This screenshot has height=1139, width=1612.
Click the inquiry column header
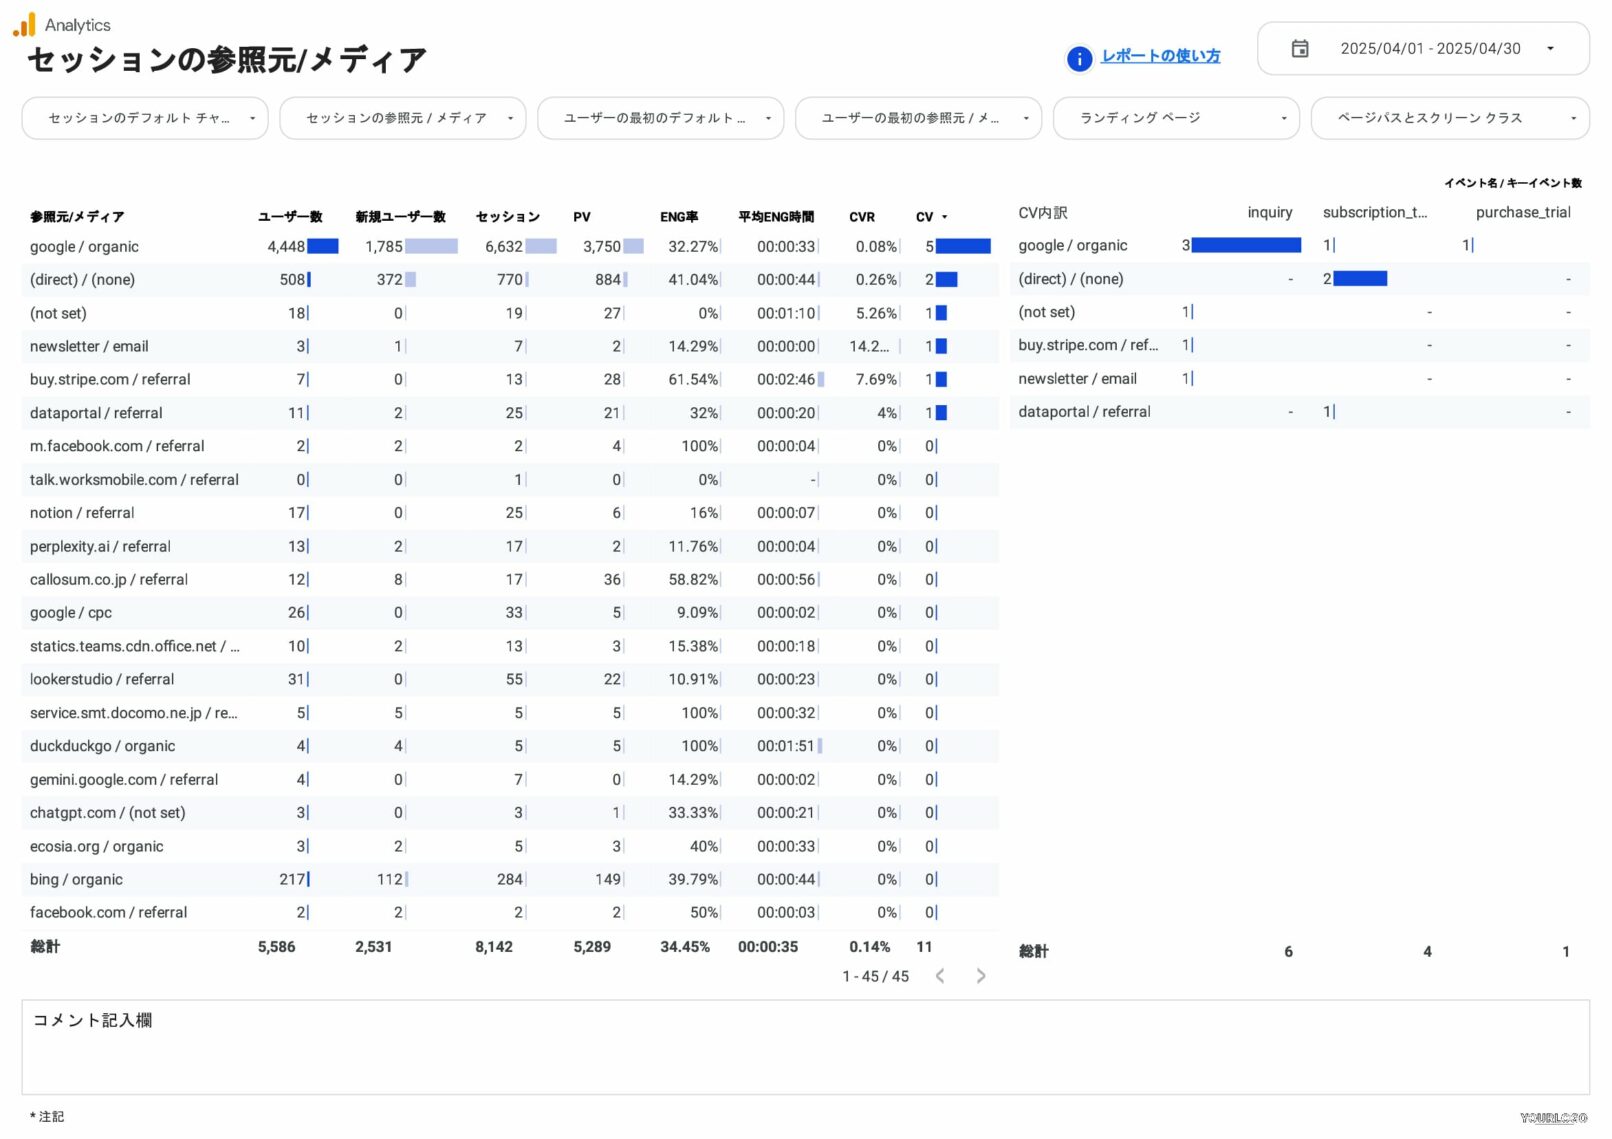[1269, 212]
